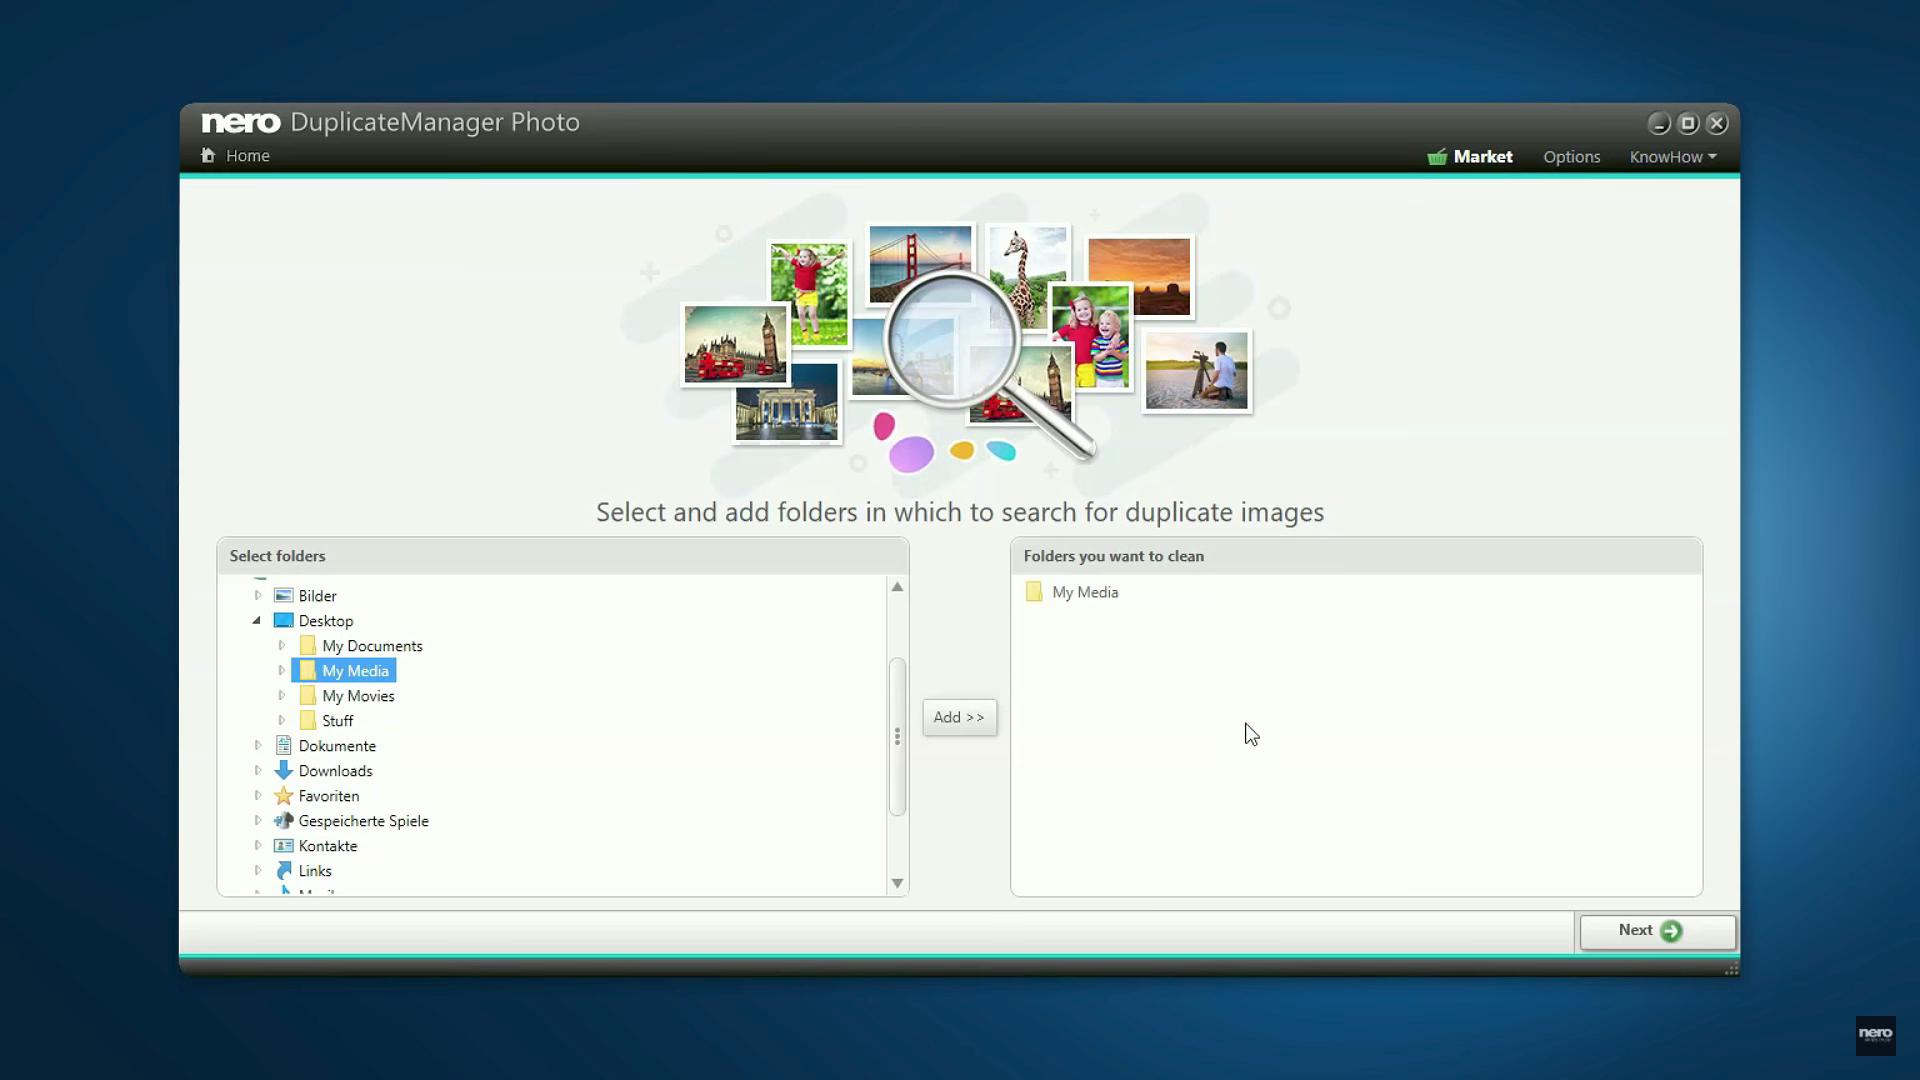This screenshot has width=1920, height=1080.
Task: Click the Market basket icon
Action: pos(1437,157)
